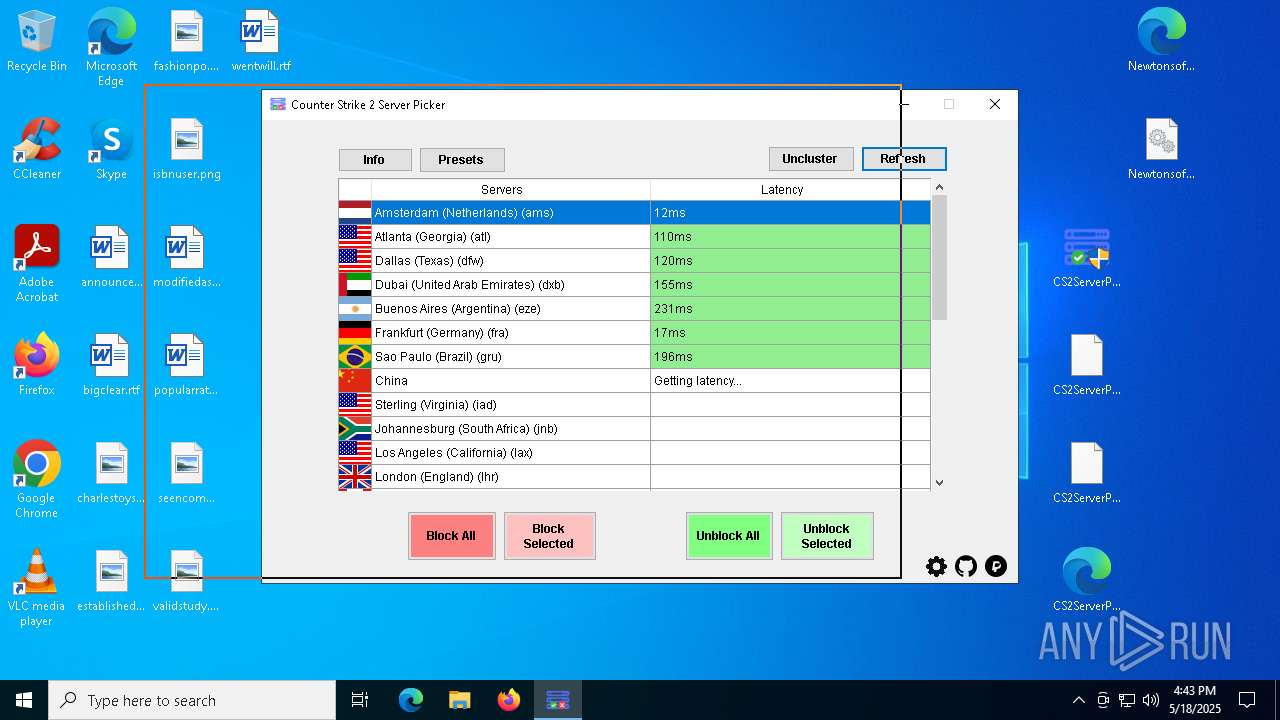This screenshot has height=720, width=1280.
Task: Open the notification center icon
Action: (x=1247, y=700)
